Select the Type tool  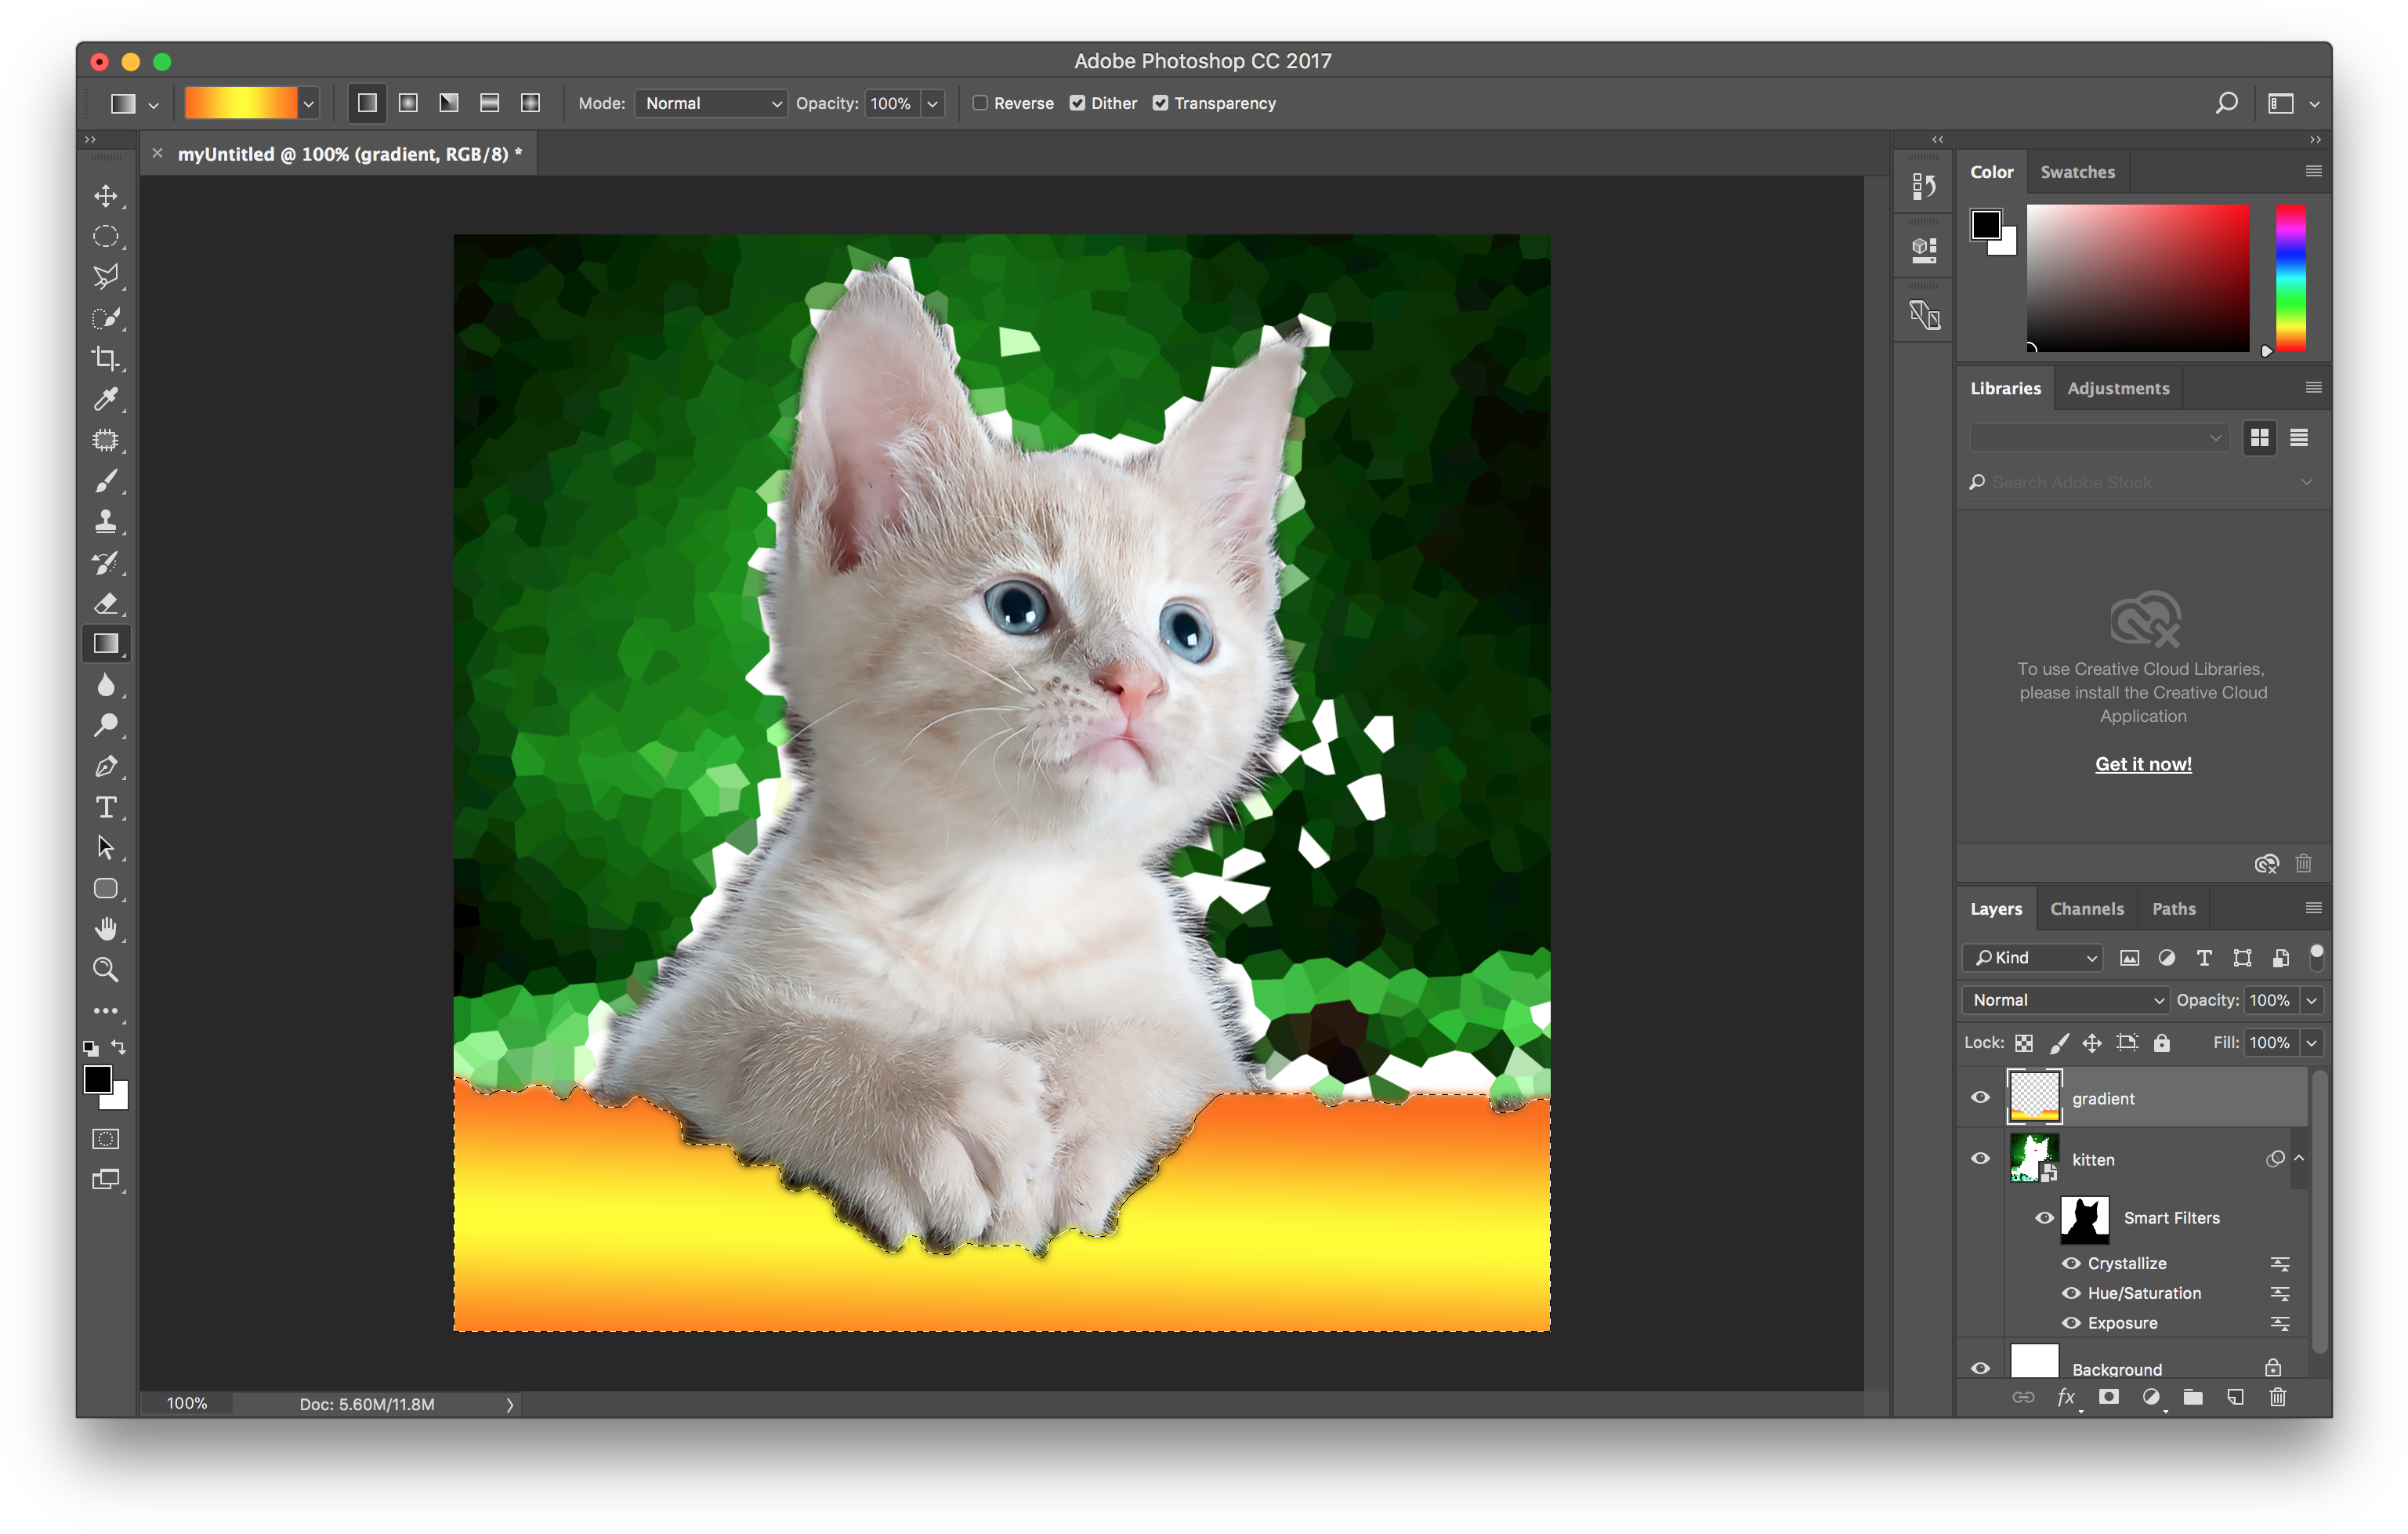106,807
